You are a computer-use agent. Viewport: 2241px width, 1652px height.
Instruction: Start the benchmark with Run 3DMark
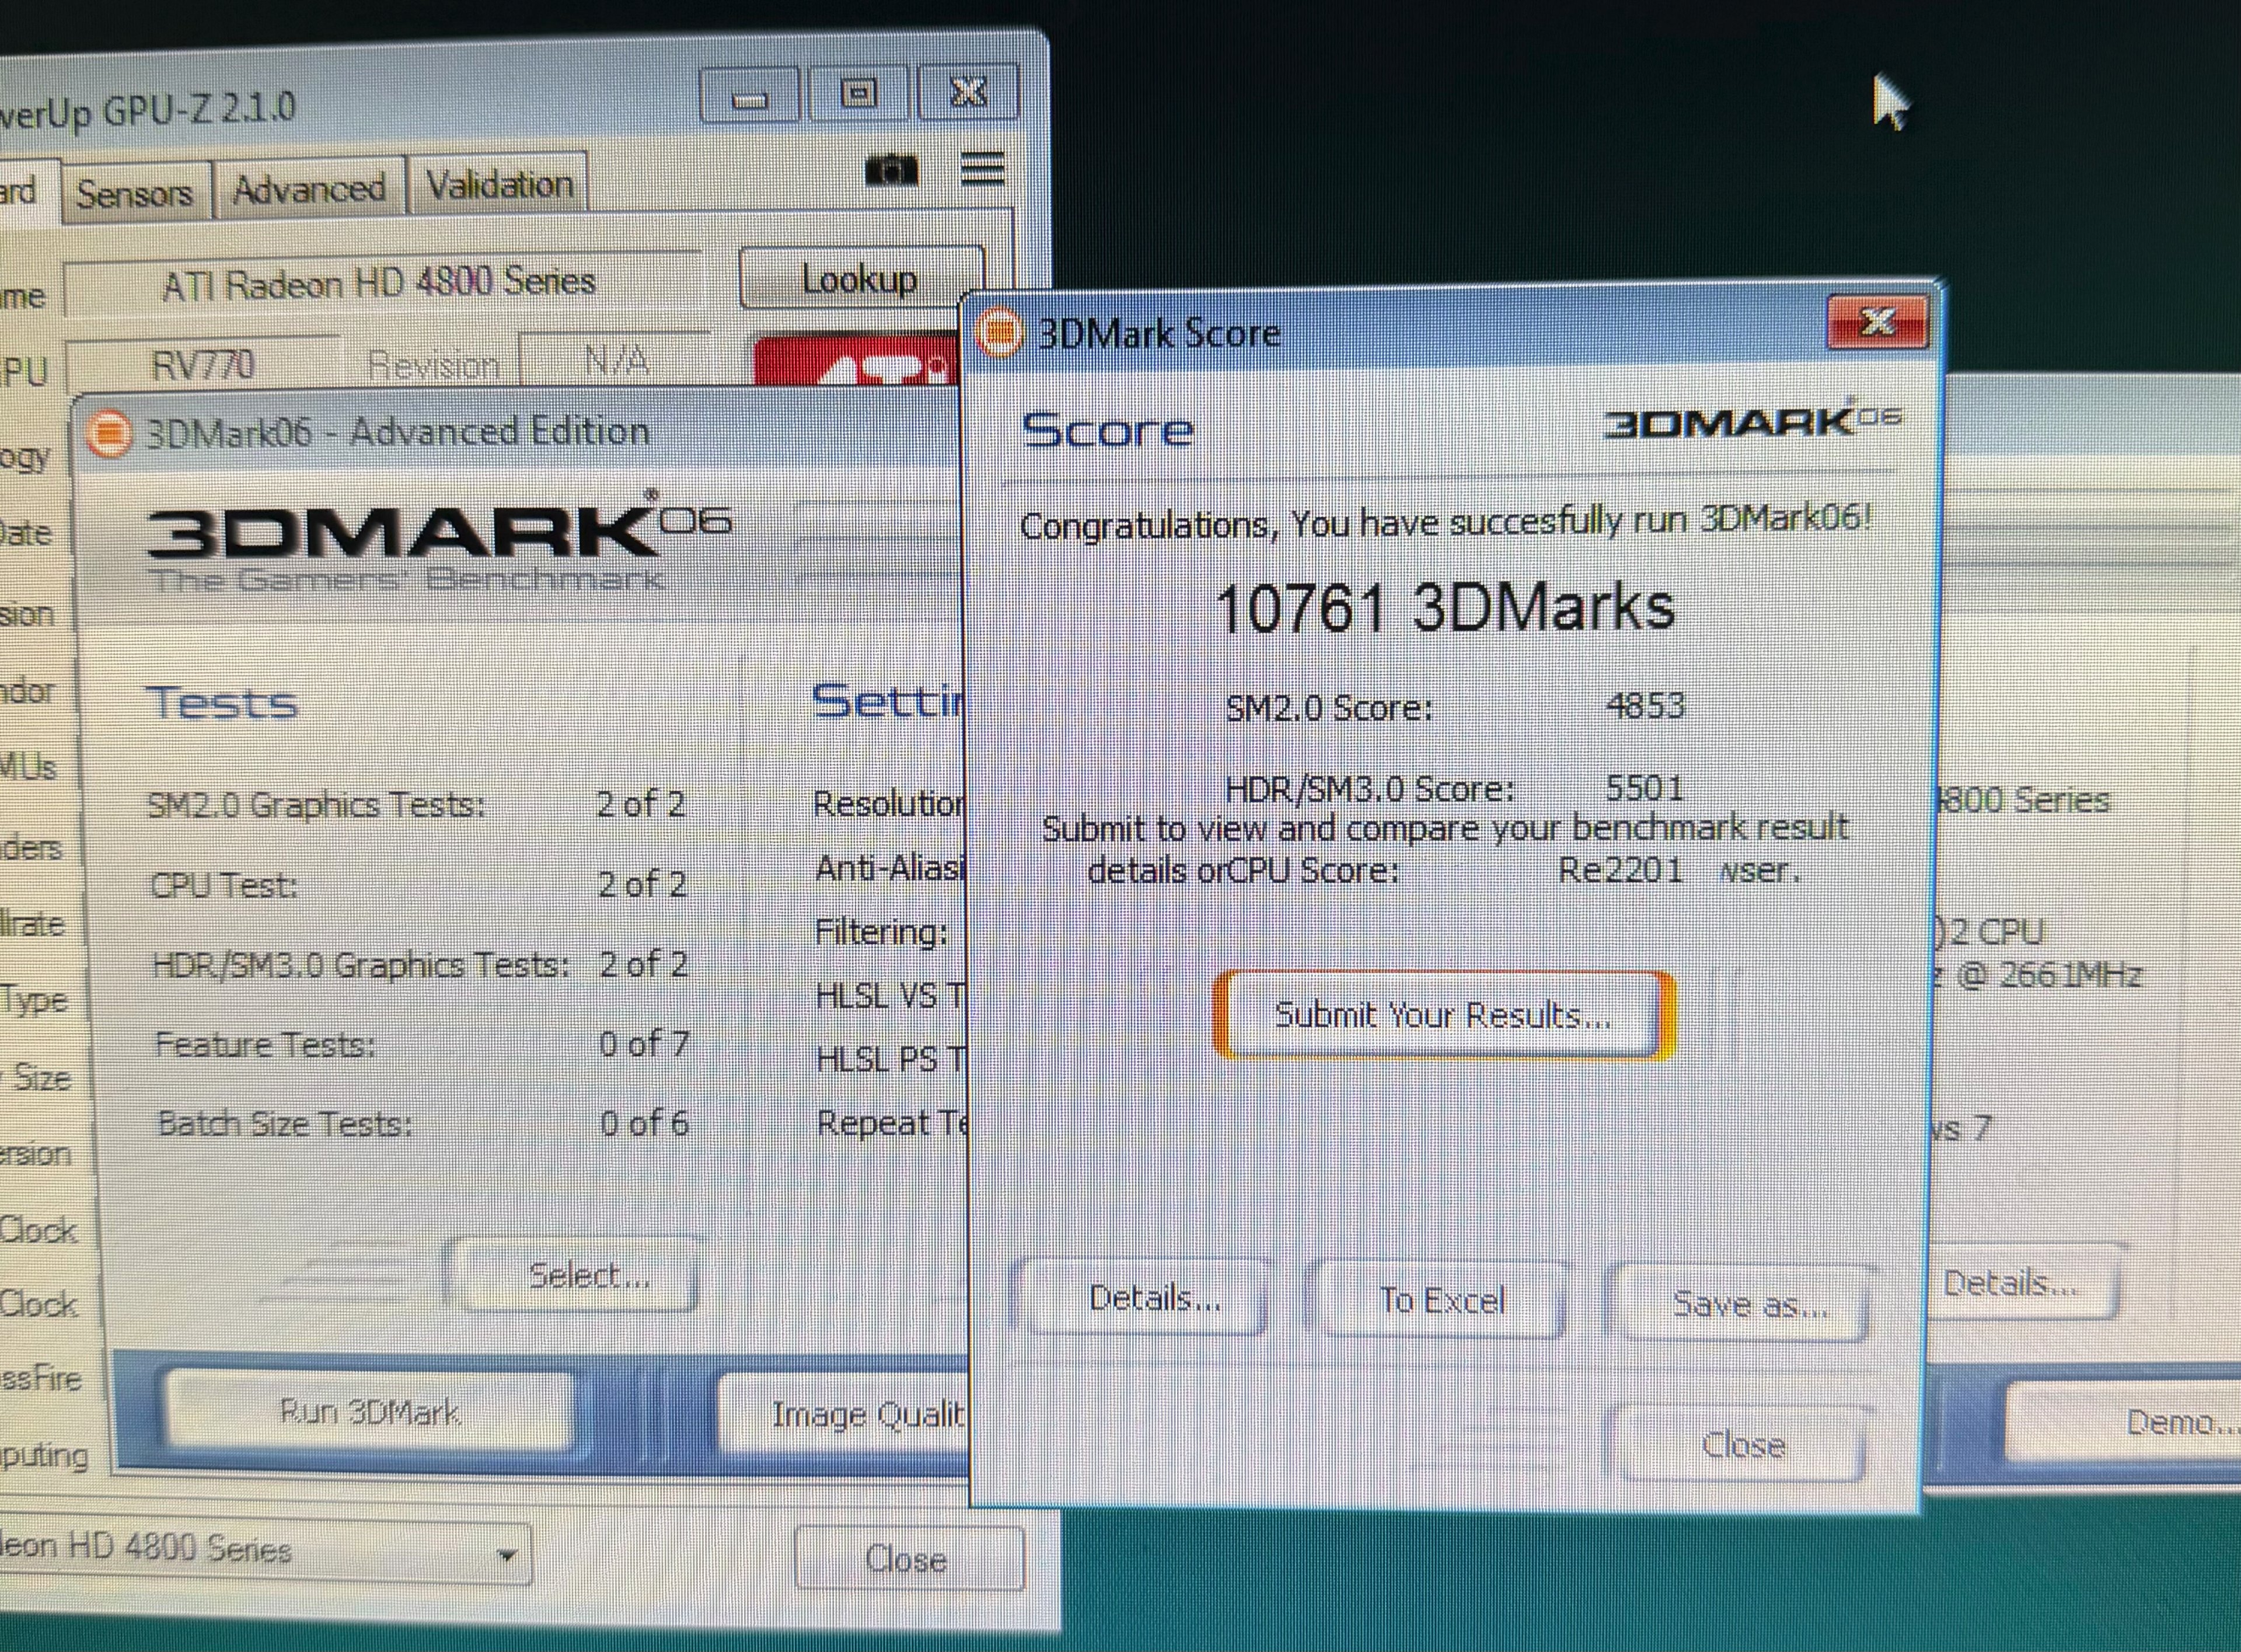[369, 1412]
